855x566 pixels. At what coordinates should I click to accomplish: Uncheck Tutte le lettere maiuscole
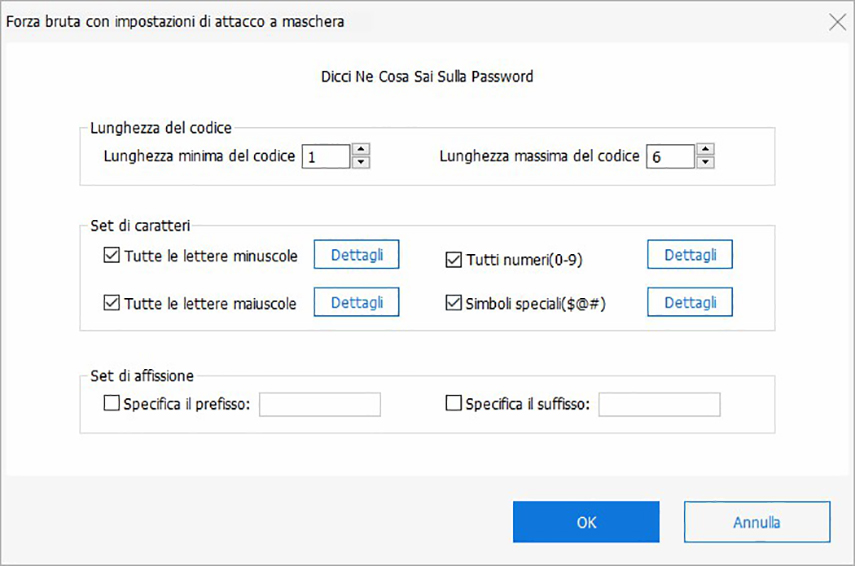point(111,303)
